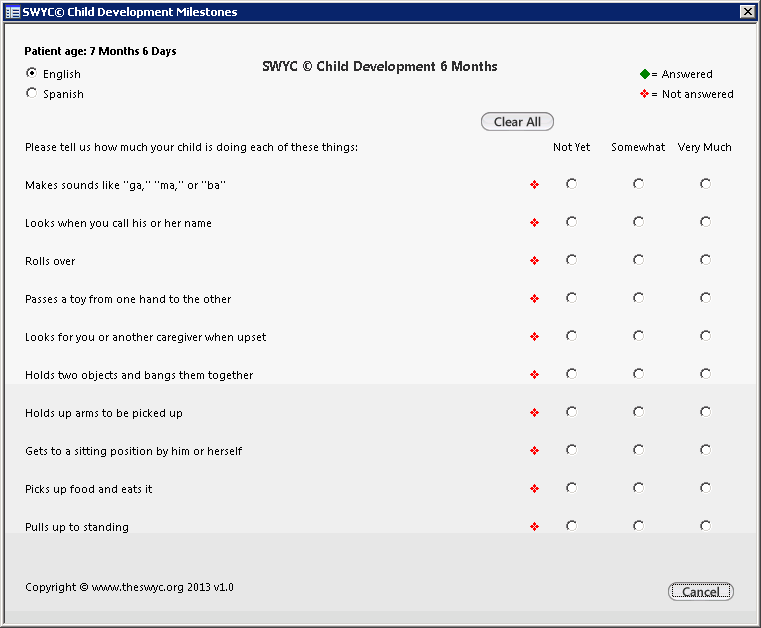
Task: Set 'Rolls over' to Not Yet
Action: (571, 260)
